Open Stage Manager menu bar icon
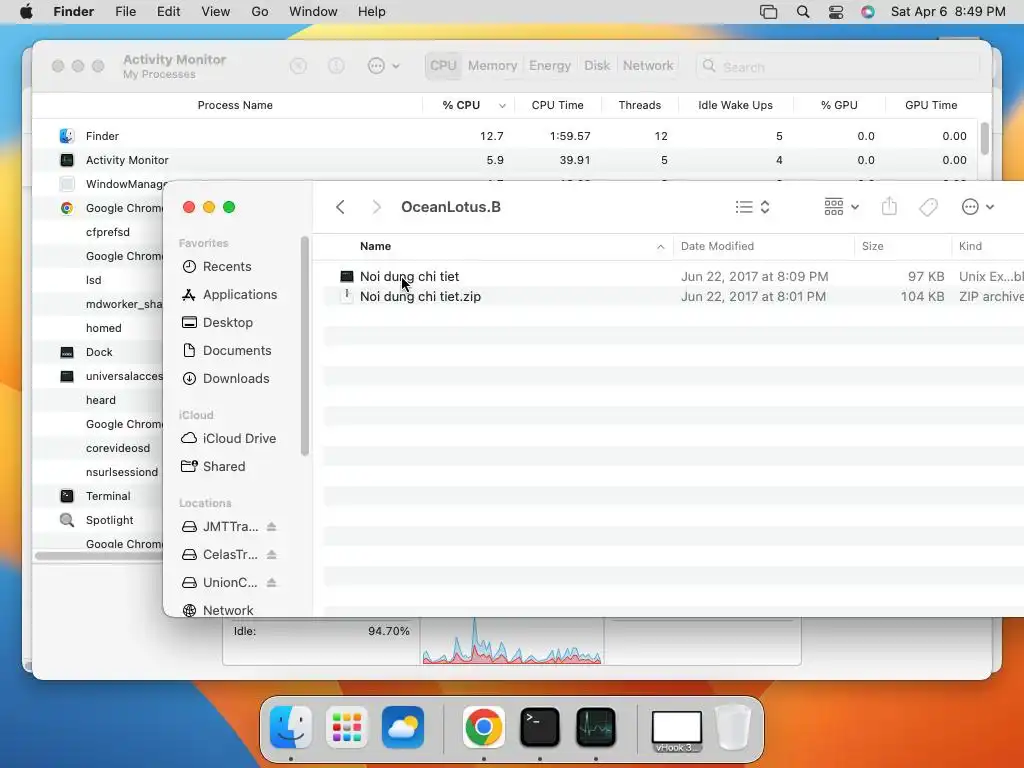Image resolution: width=1024 pixels, height=768 pixels. click(x=769, y=12)
